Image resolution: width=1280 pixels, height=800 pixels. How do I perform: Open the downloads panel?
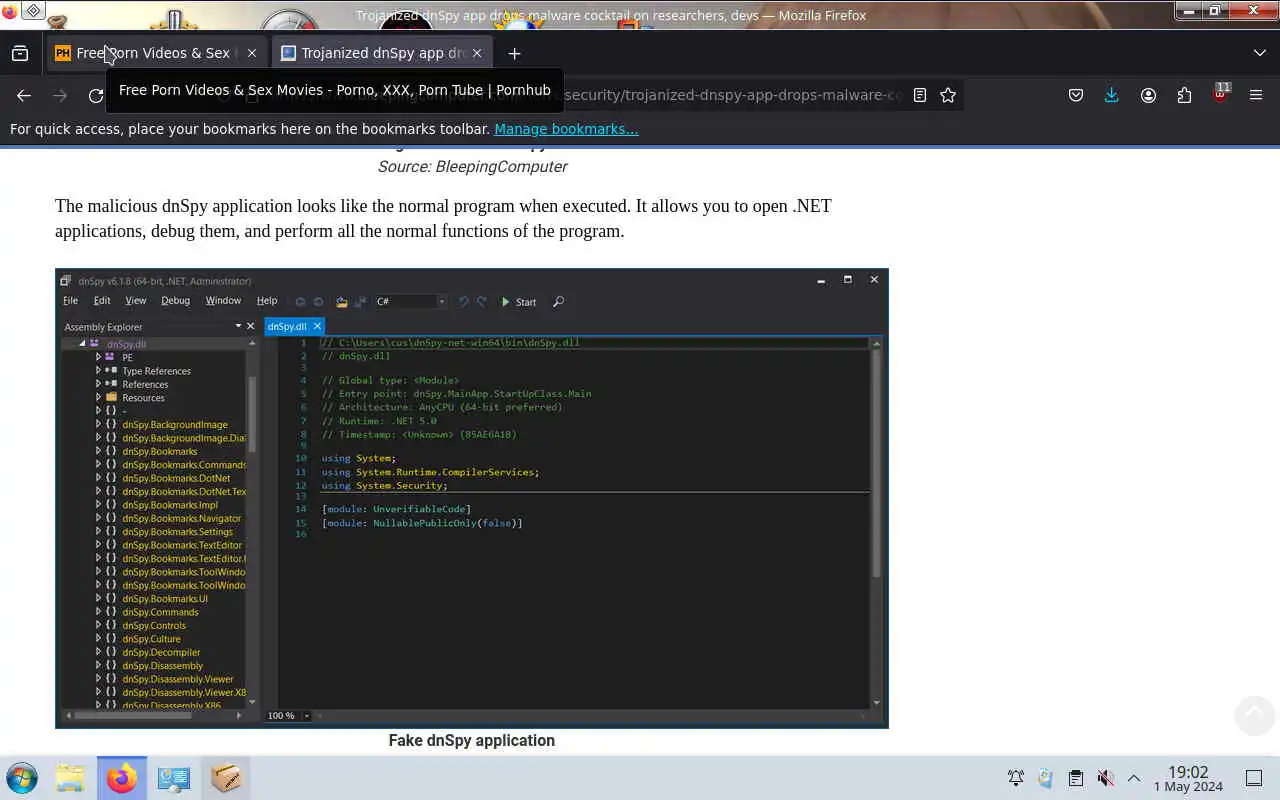point(1111,95)
